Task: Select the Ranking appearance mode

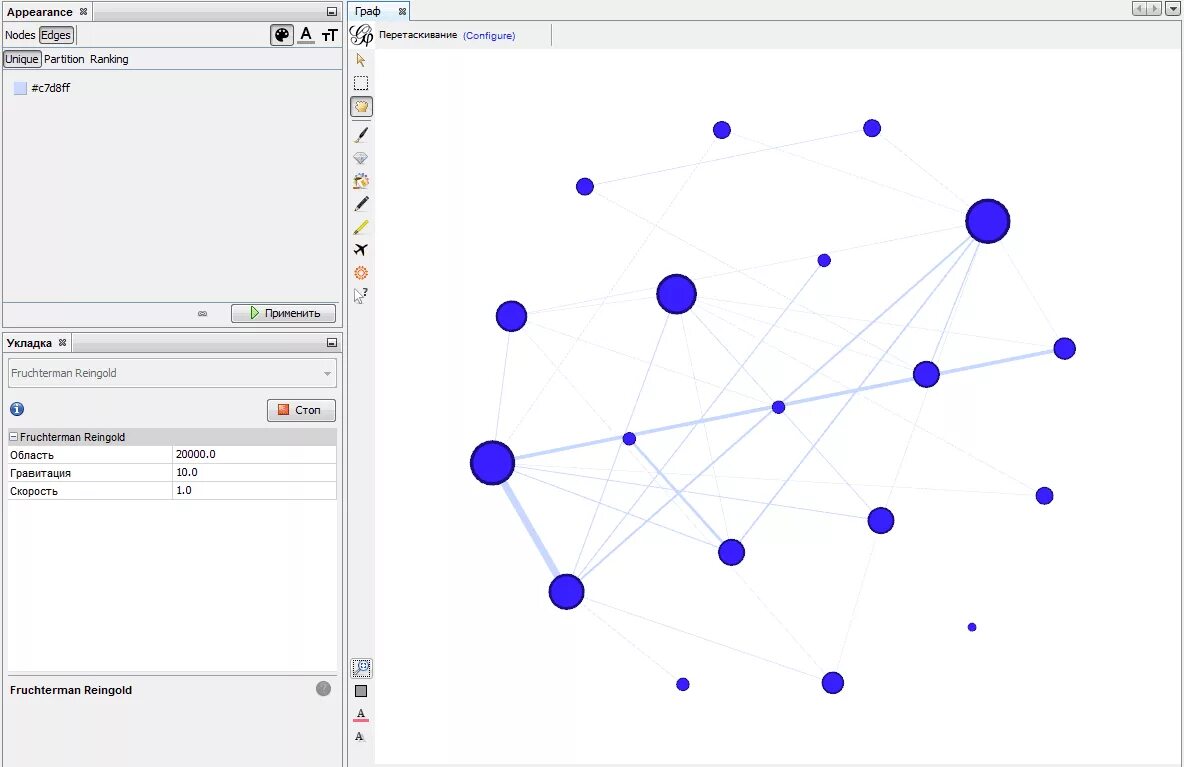Action: [x=109, y=59]
